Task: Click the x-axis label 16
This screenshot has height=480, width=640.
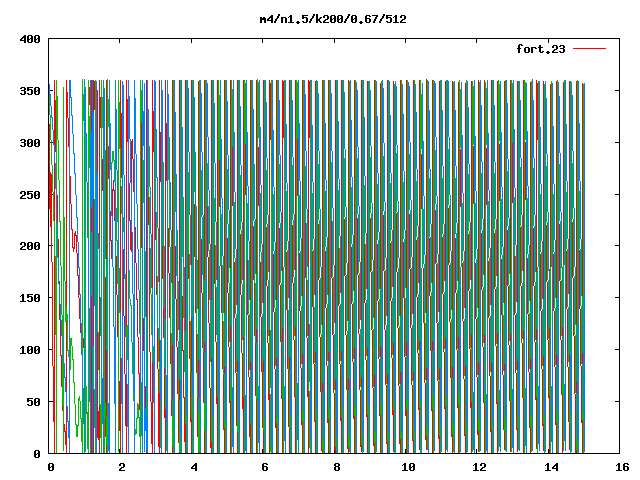Action: tap(622, 467)
